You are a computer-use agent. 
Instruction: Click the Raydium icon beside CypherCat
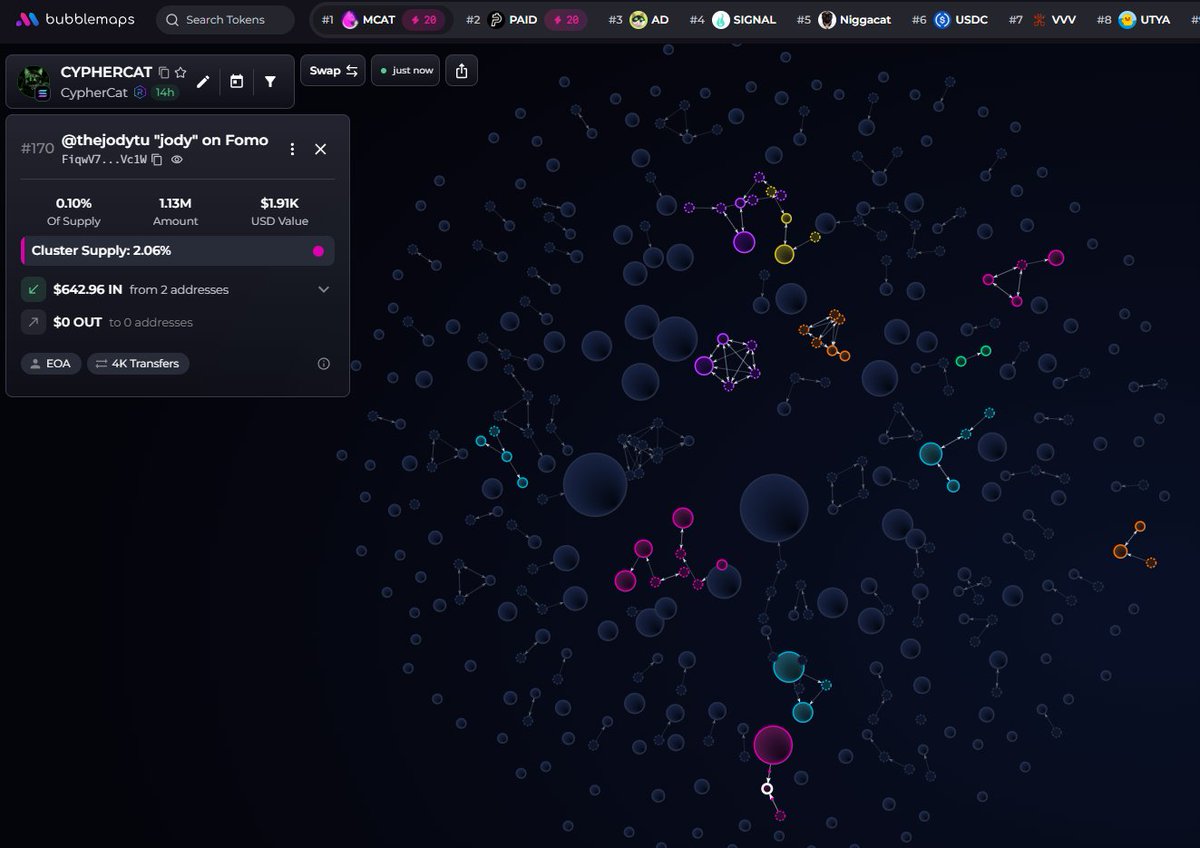tap(139, 93)
